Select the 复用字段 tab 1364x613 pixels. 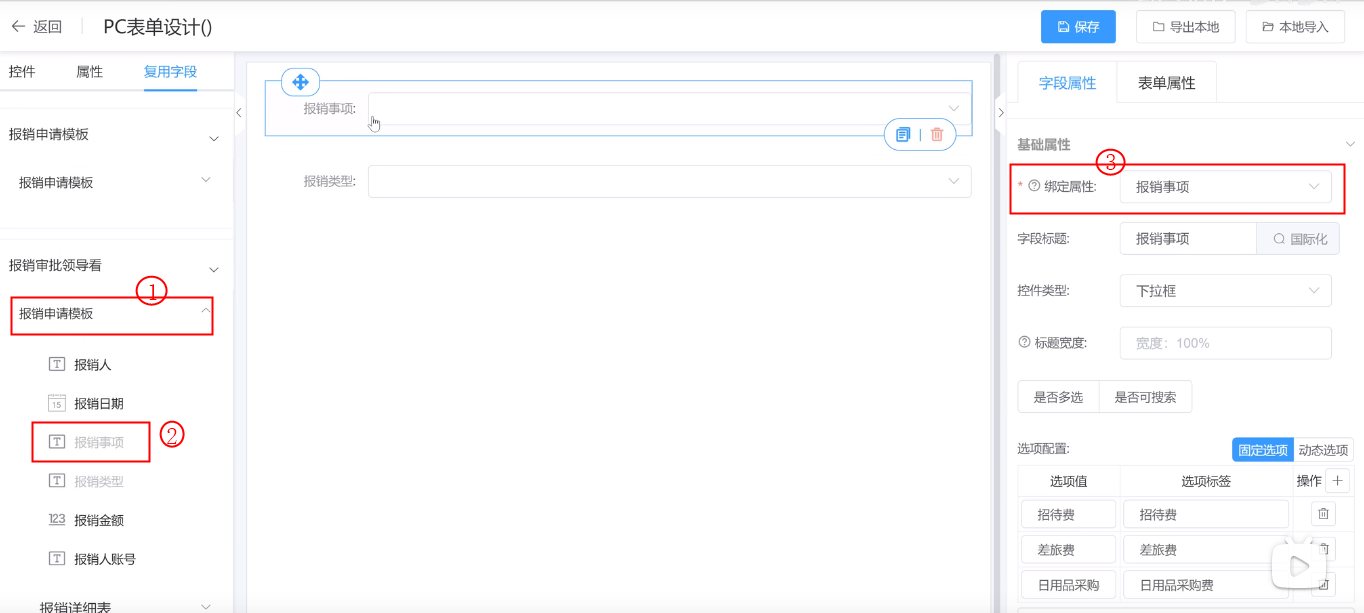coord(170,72)
